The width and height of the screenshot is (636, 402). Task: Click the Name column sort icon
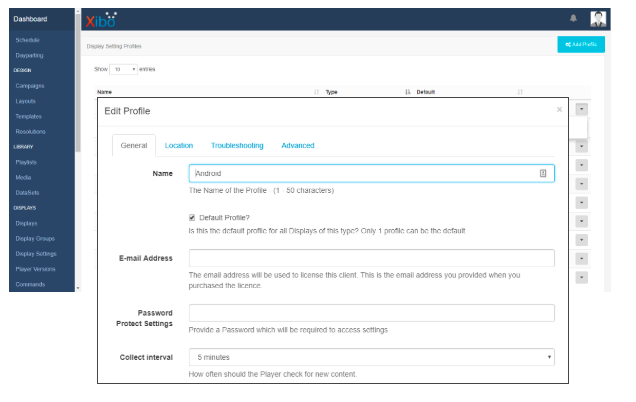point(316,92)
